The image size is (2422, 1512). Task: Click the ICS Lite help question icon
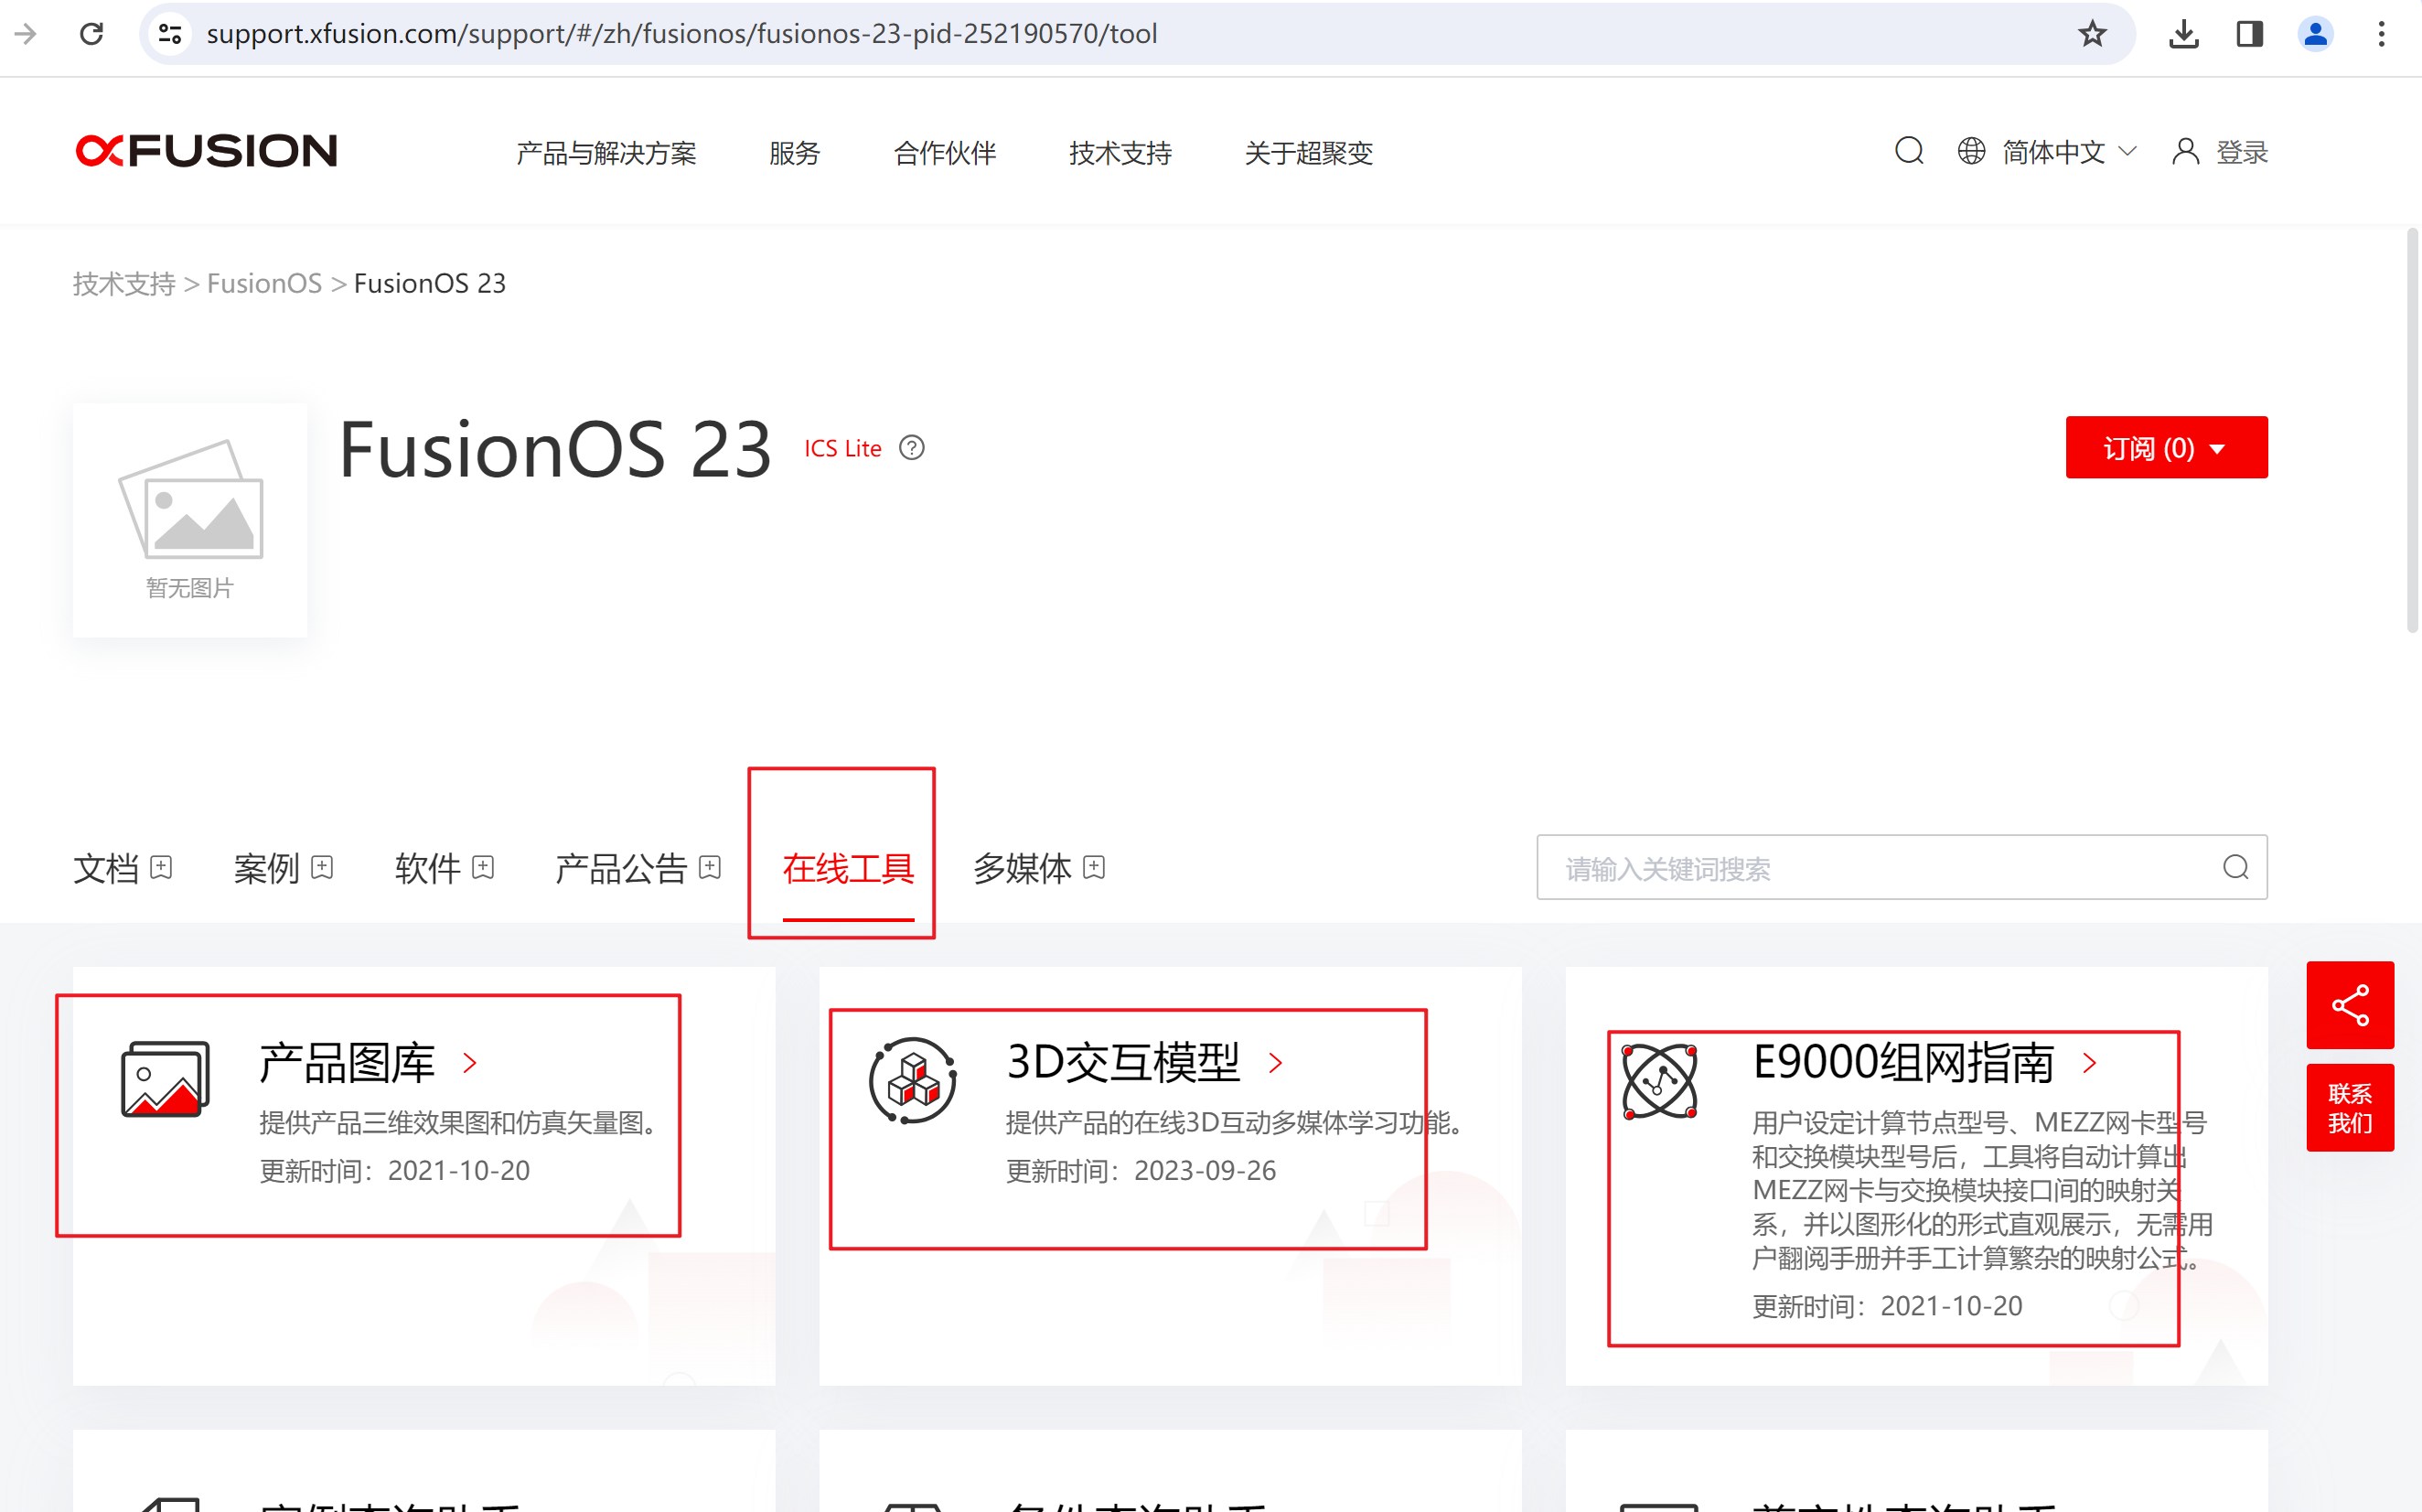[911, 448]
